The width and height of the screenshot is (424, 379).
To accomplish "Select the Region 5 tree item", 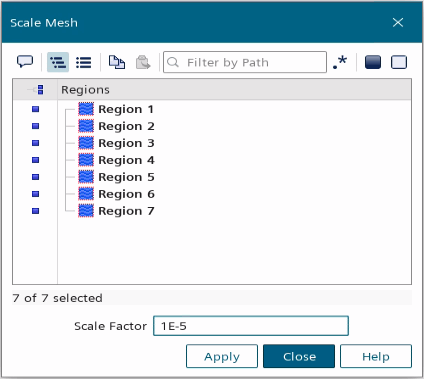I will tap(126, 177).
